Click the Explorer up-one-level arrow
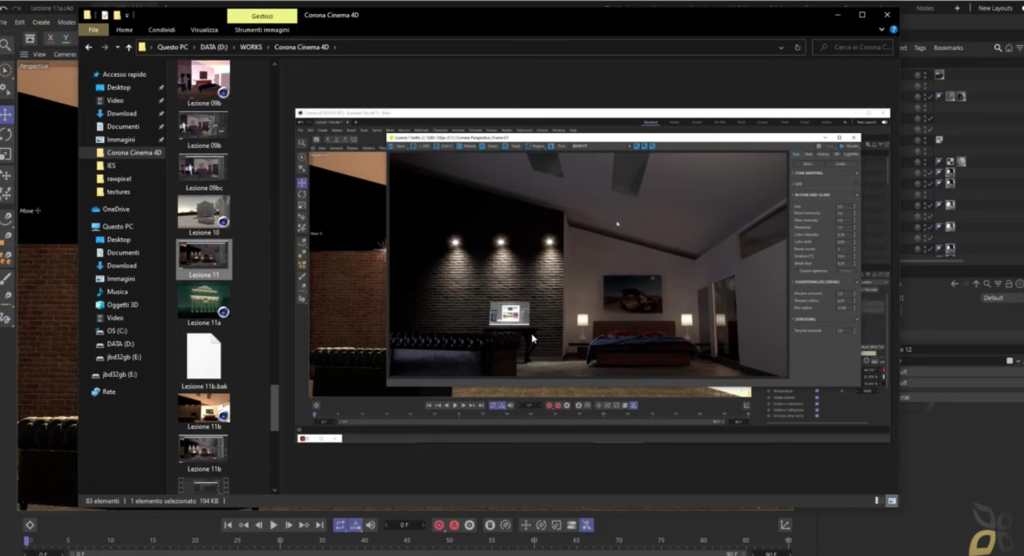This screenshot has height=556, width=1024. click(129, 47)
